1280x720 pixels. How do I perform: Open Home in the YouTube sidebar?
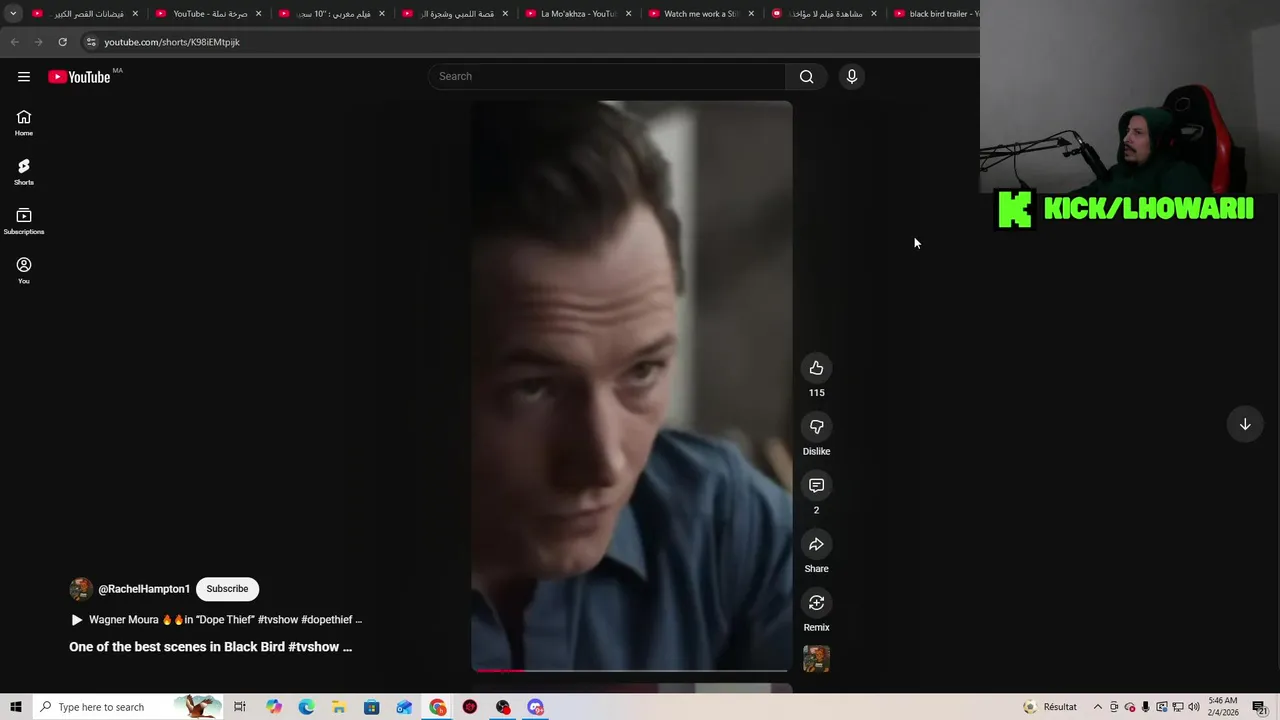click(24, 123)
